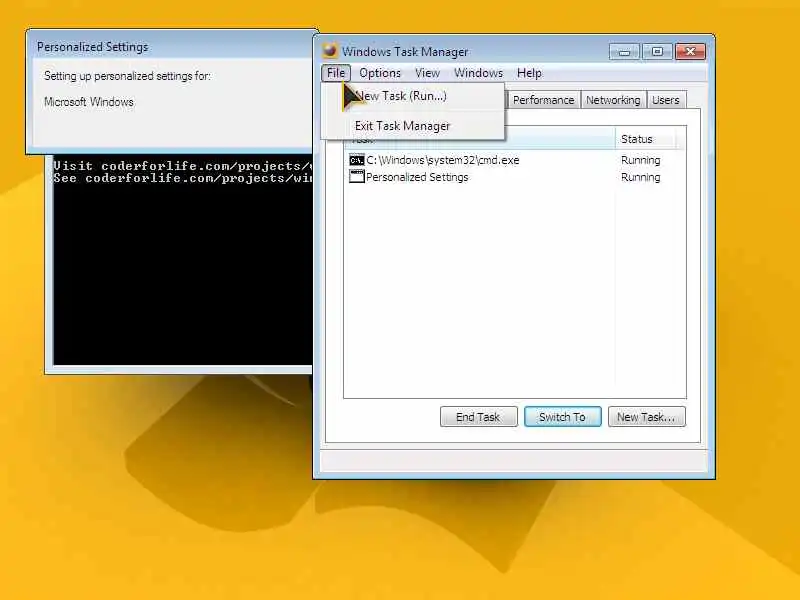The height and width of the screenshot is (600, 800).
Task: Switch to the Networking tab
Action: tap(613, 100)
